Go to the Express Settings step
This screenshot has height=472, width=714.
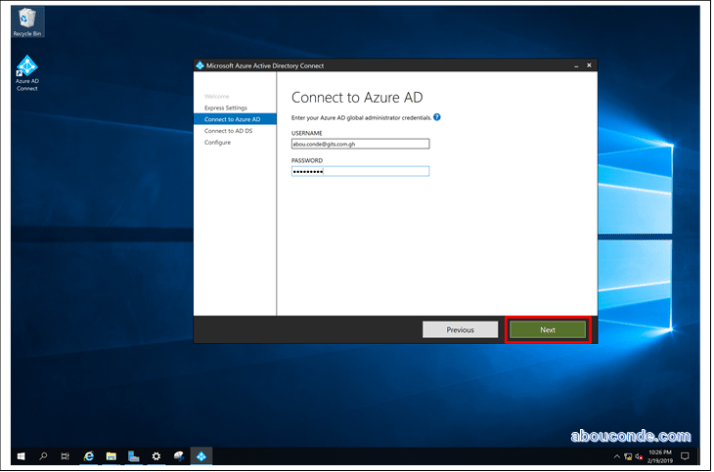pyautogui.click(x=226, y=107)
